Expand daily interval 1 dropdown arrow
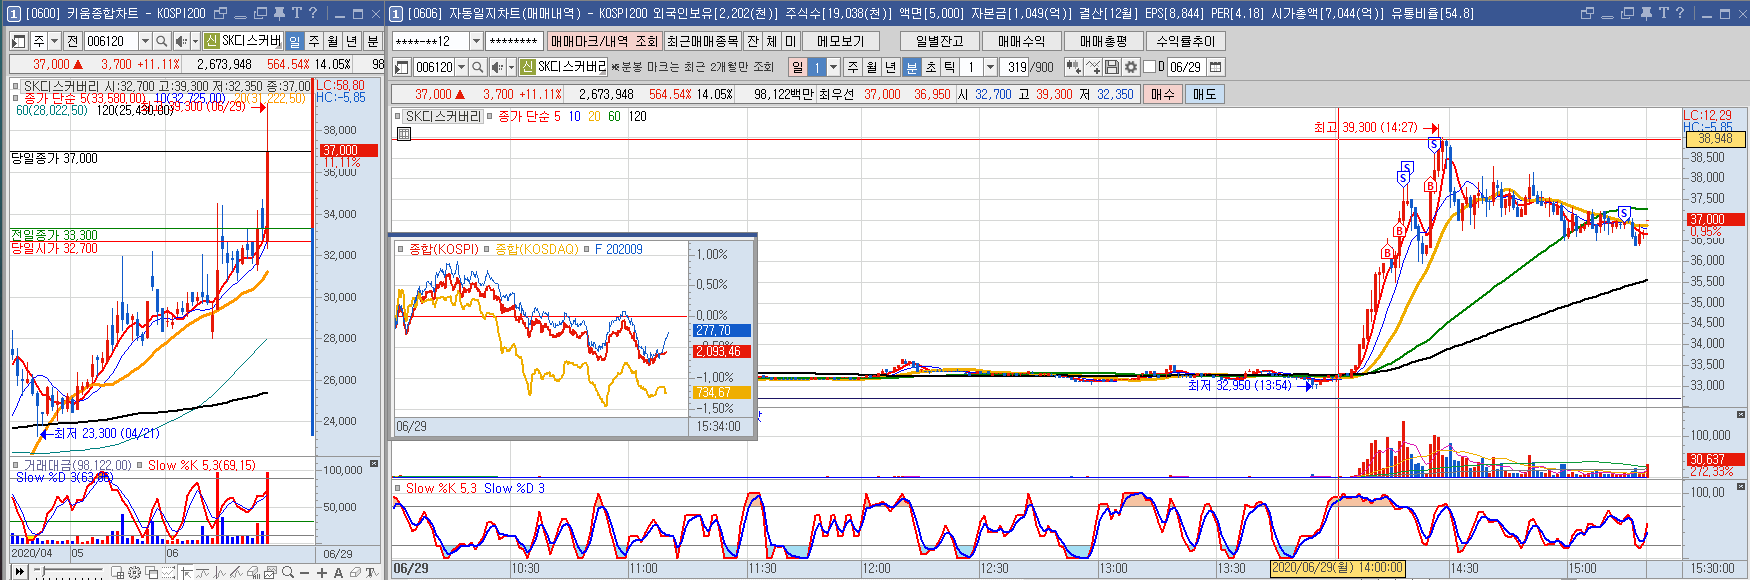 pyautogui.click(x=834, y=67)
